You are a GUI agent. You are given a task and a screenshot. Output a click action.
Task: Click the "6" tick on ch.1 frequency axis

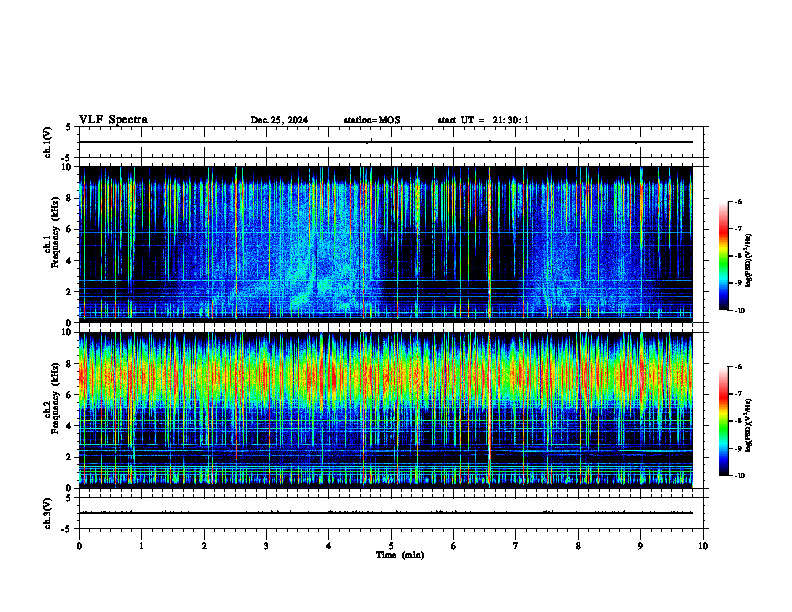click(x=70, y=229)
